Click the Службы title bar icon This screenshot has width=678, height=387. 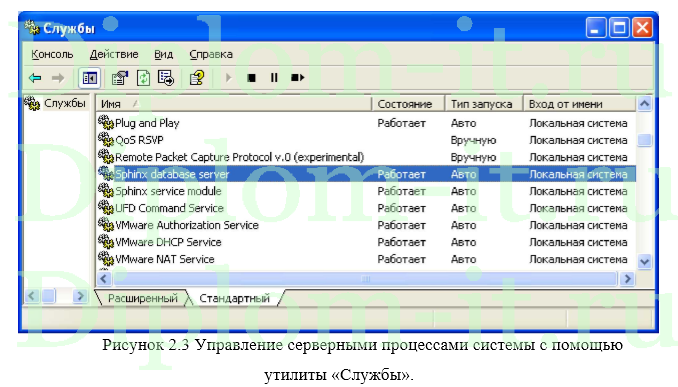point(32,28)
